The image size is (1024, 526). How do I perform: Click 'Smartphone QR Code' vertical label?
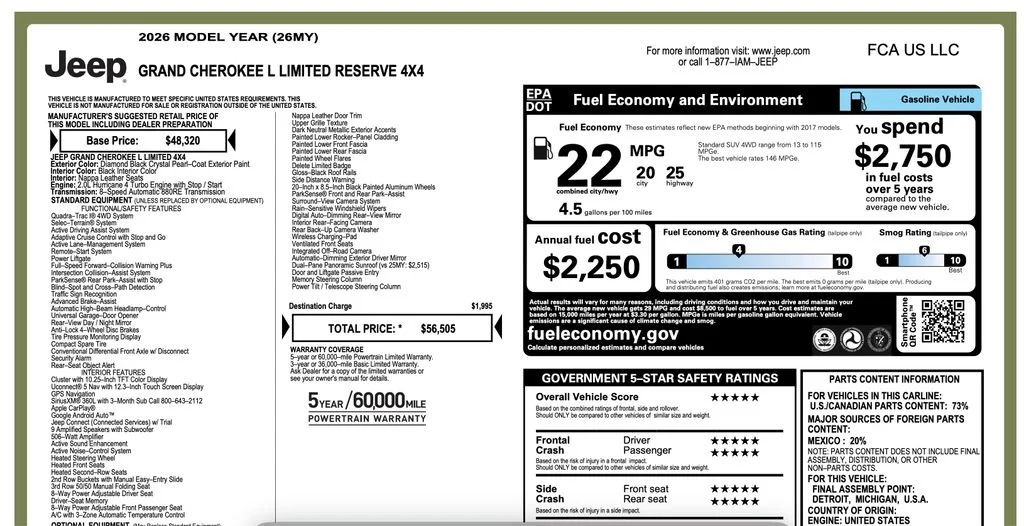pyautogui.click(x=908, y=322)
